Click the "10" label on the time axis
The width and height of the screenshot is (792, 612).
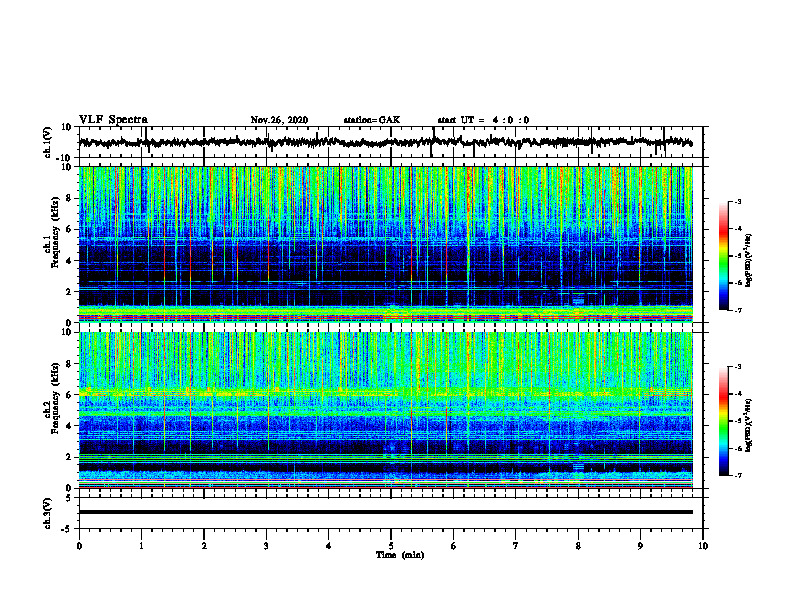coord(703,546)
